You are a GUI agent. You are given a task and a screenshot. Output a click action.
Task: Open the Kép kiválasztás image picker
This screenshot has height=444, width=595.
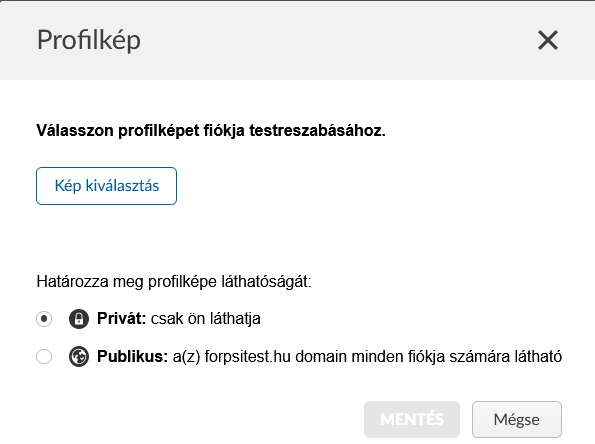pos(107,186)
